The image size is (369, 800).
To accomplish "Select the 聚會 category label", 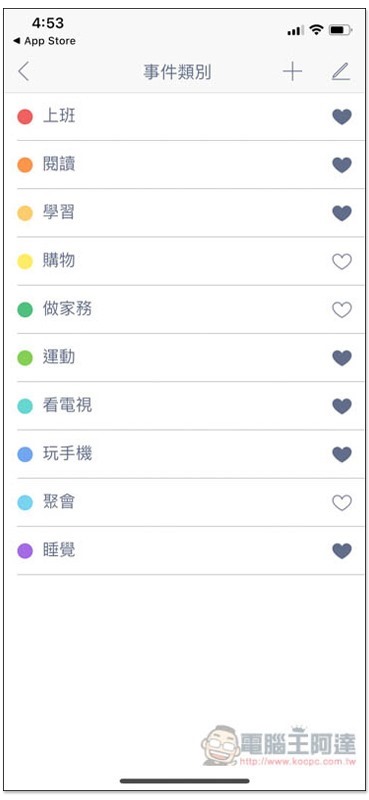I will (59, 502).
